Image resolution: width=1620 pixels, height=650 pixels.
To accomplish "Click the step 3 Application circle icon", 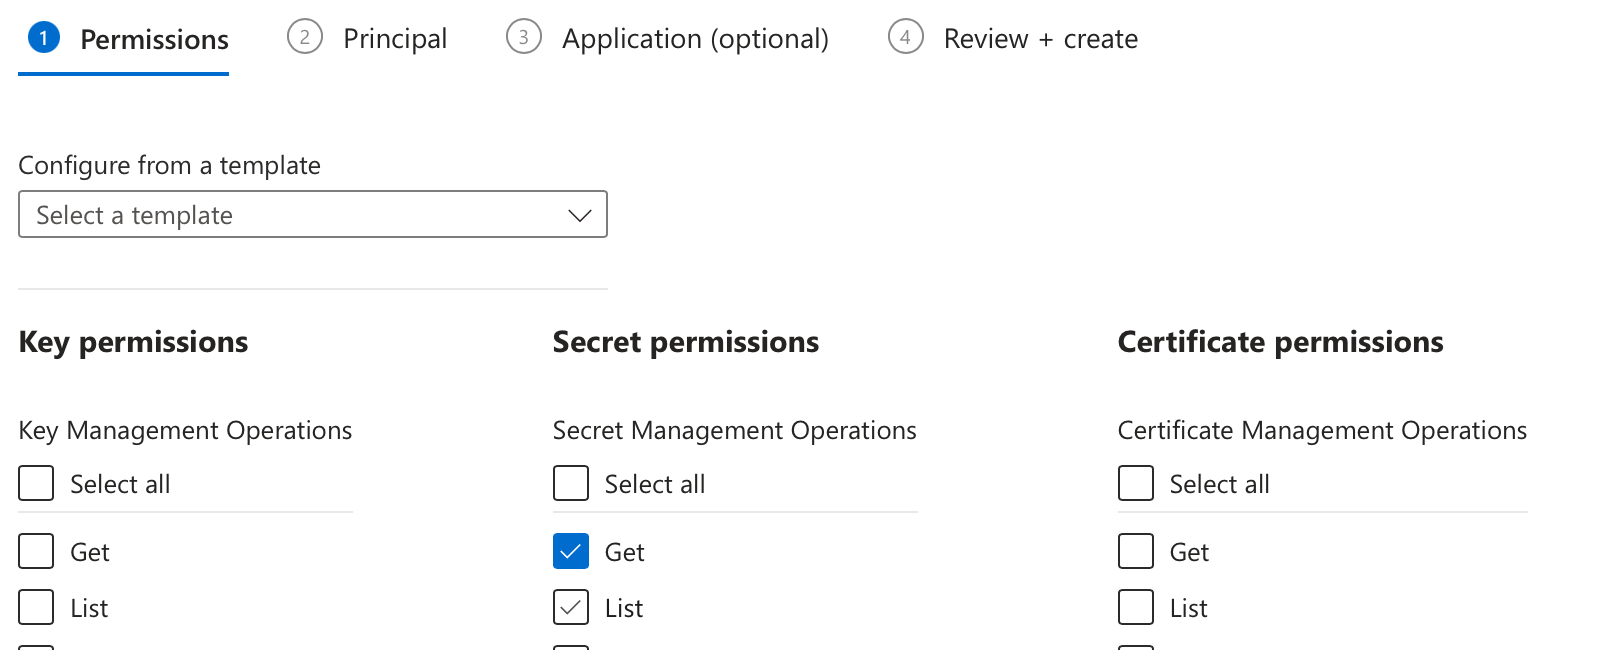I will coord(524,38).
